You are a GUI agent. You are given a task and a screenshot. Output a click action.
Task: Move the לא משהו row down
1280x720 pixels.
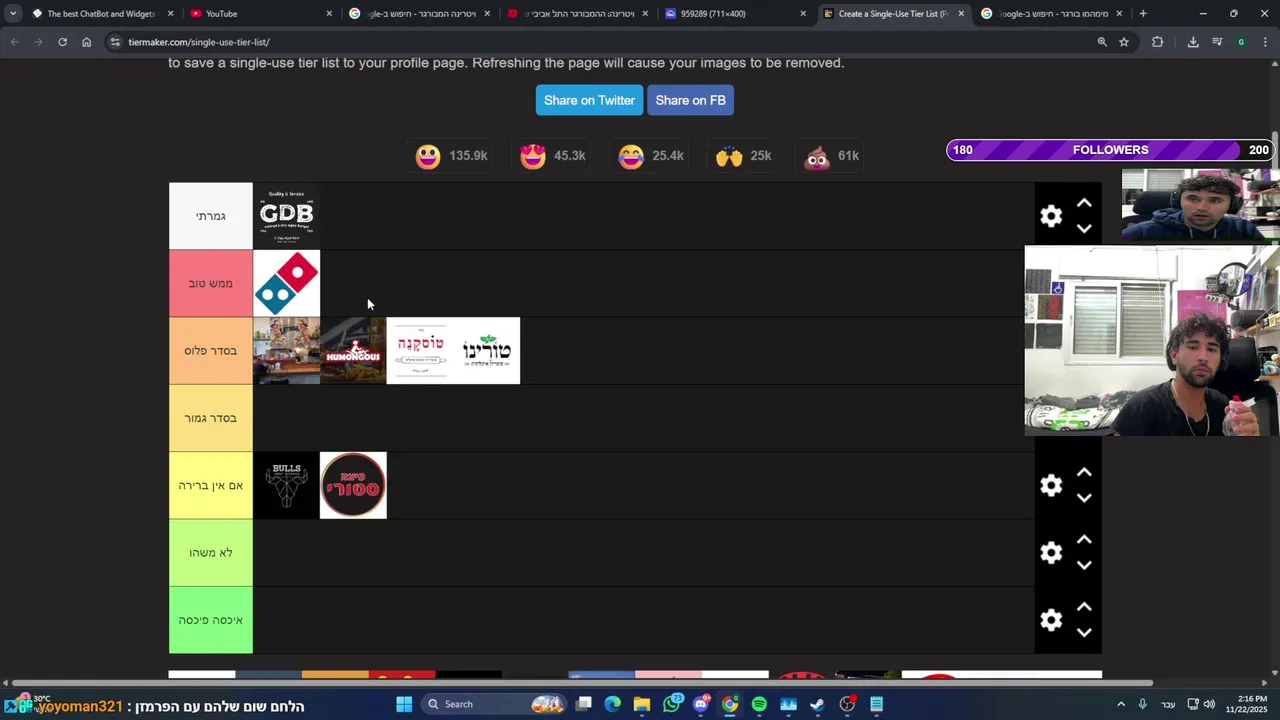[x=1084, y=566]
